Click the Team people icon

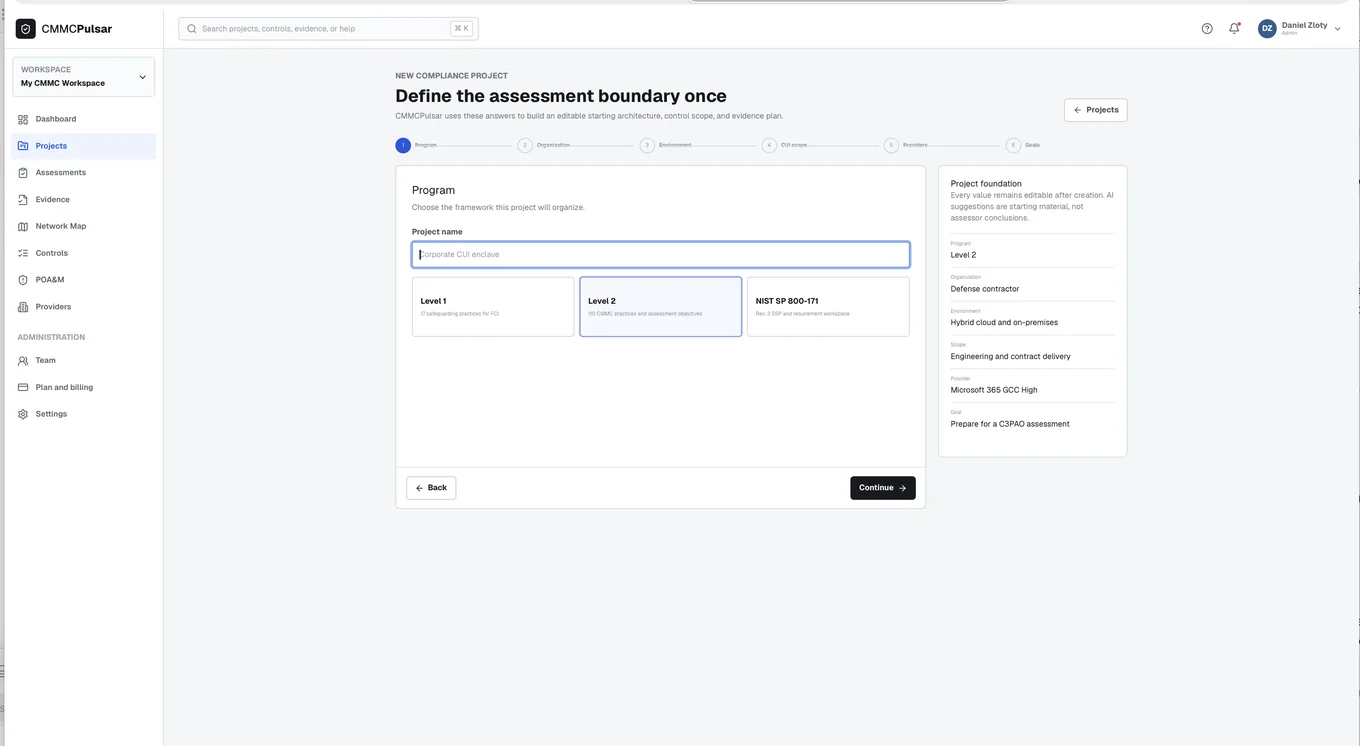(23, 360)
